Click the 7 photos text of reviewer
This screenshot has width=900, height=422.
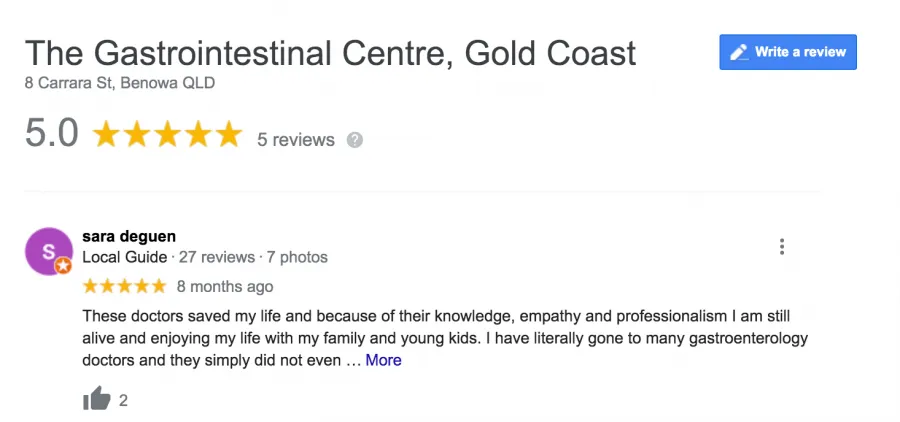pos(297,257)
